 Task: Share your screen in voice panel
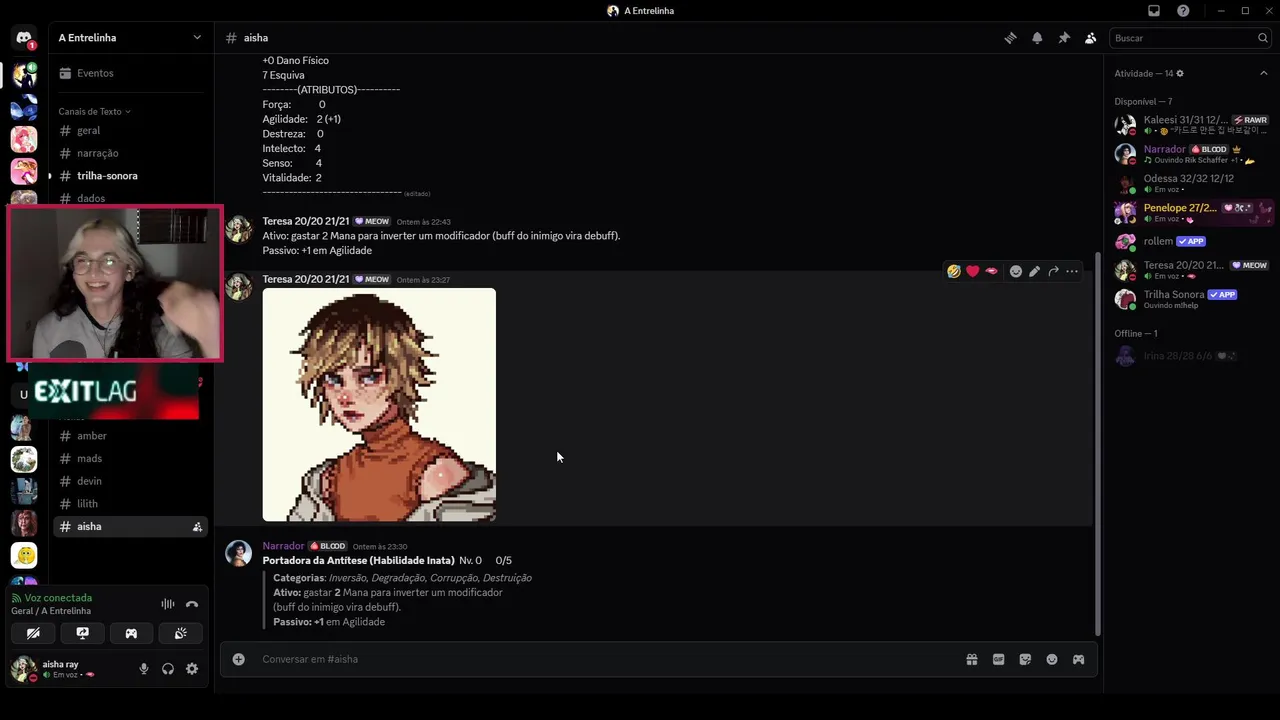[82, 633]
